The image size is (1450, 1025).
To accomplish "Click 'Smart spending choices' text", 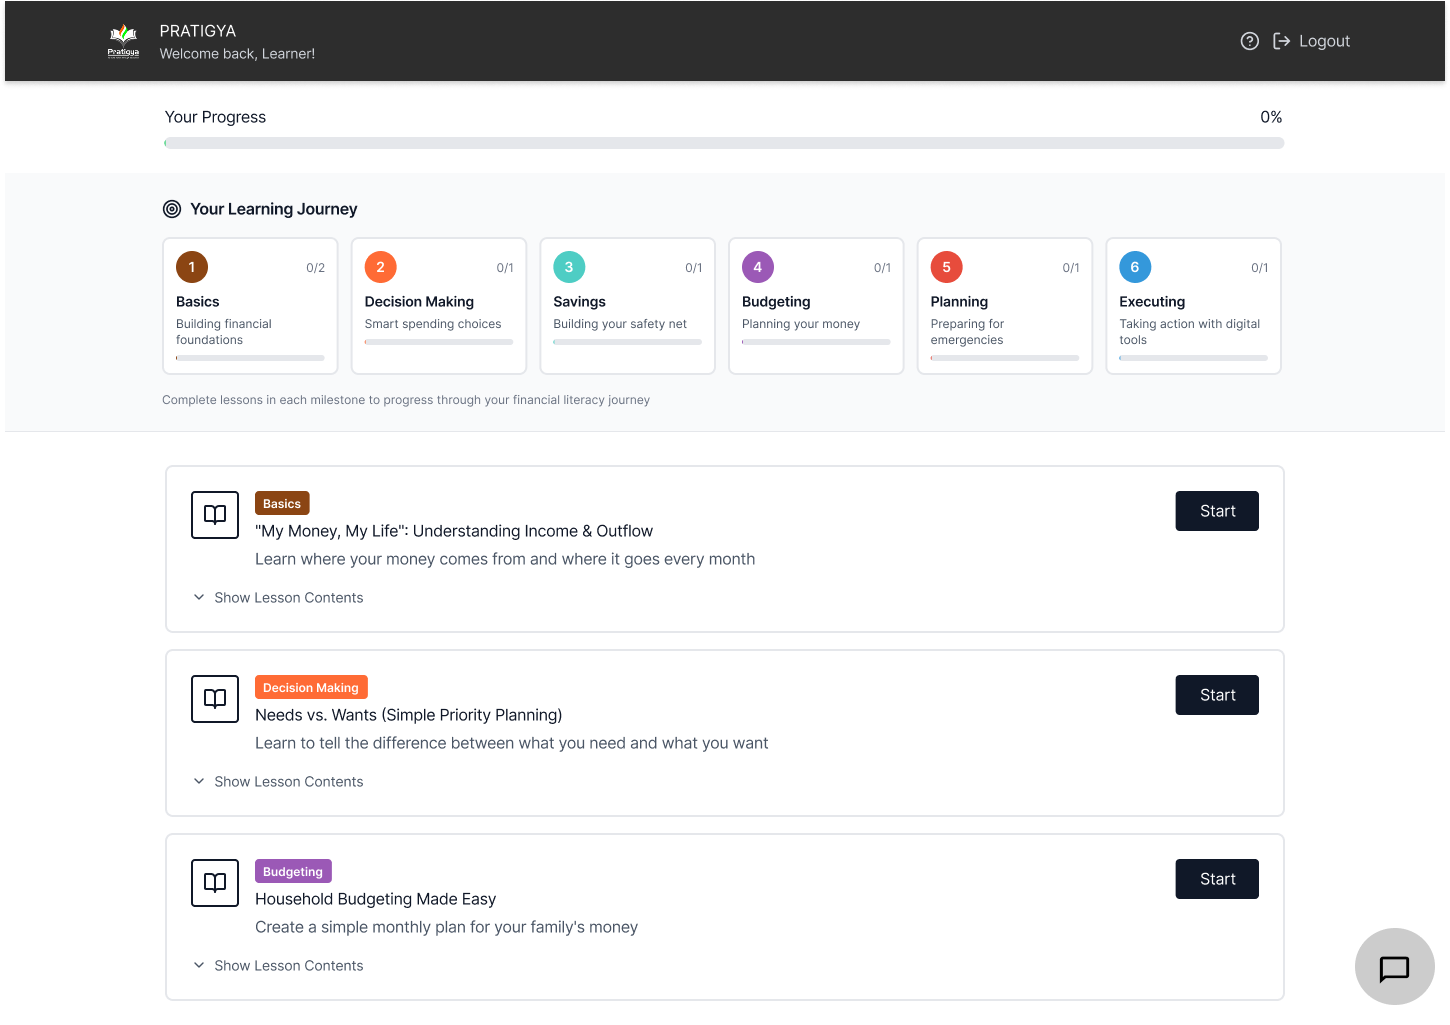I will point(433,324).
